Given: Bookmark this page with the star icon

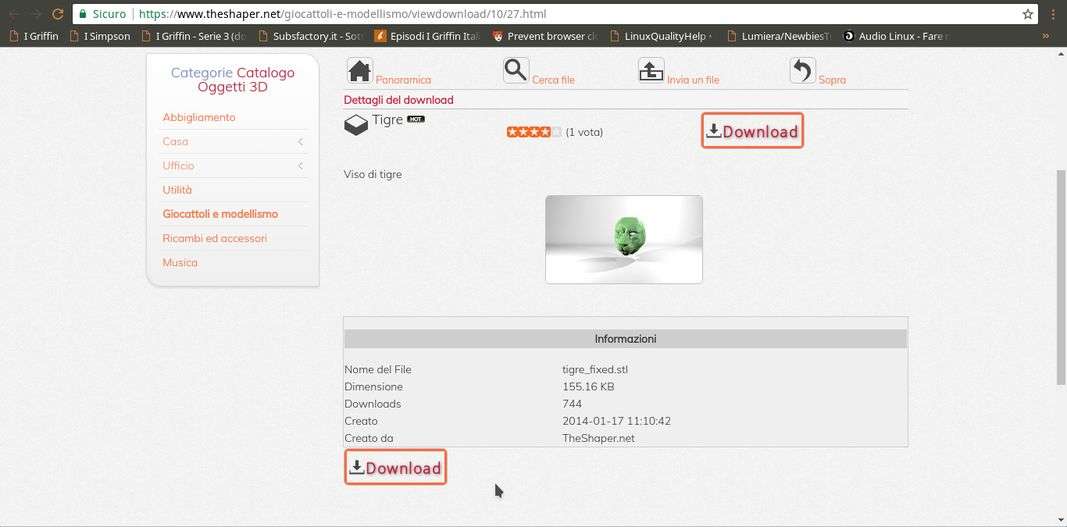Looking at the screenshot, I should click(1028, 14).
